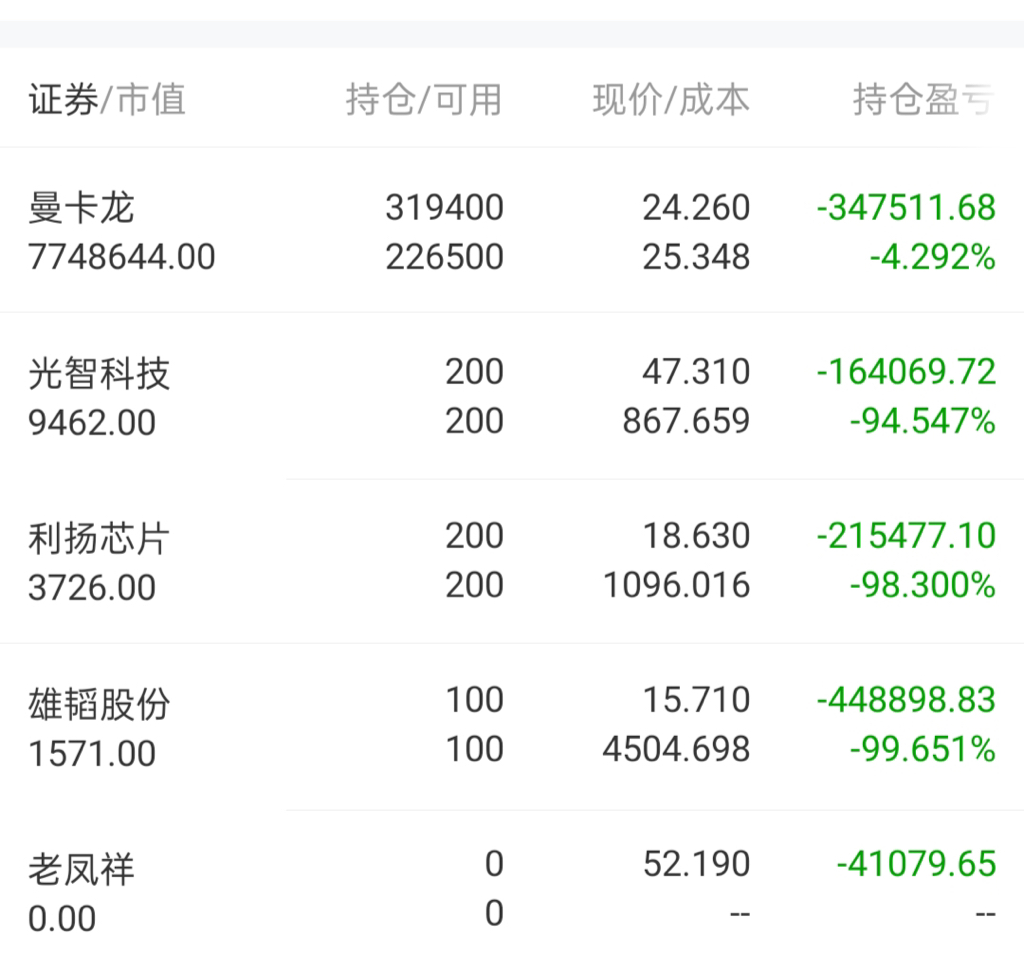Viewport: 1024px width, 972px height.
Task: Open the 老凤祥 stock holding
Action: [x=512, y=891]
